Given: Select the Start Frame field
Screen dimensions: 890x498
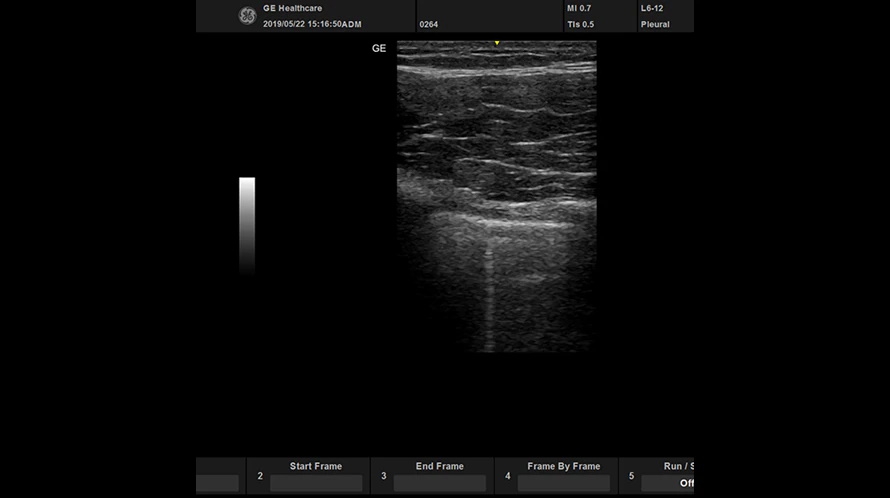Looking at the screenshot, I should [316, 482].
